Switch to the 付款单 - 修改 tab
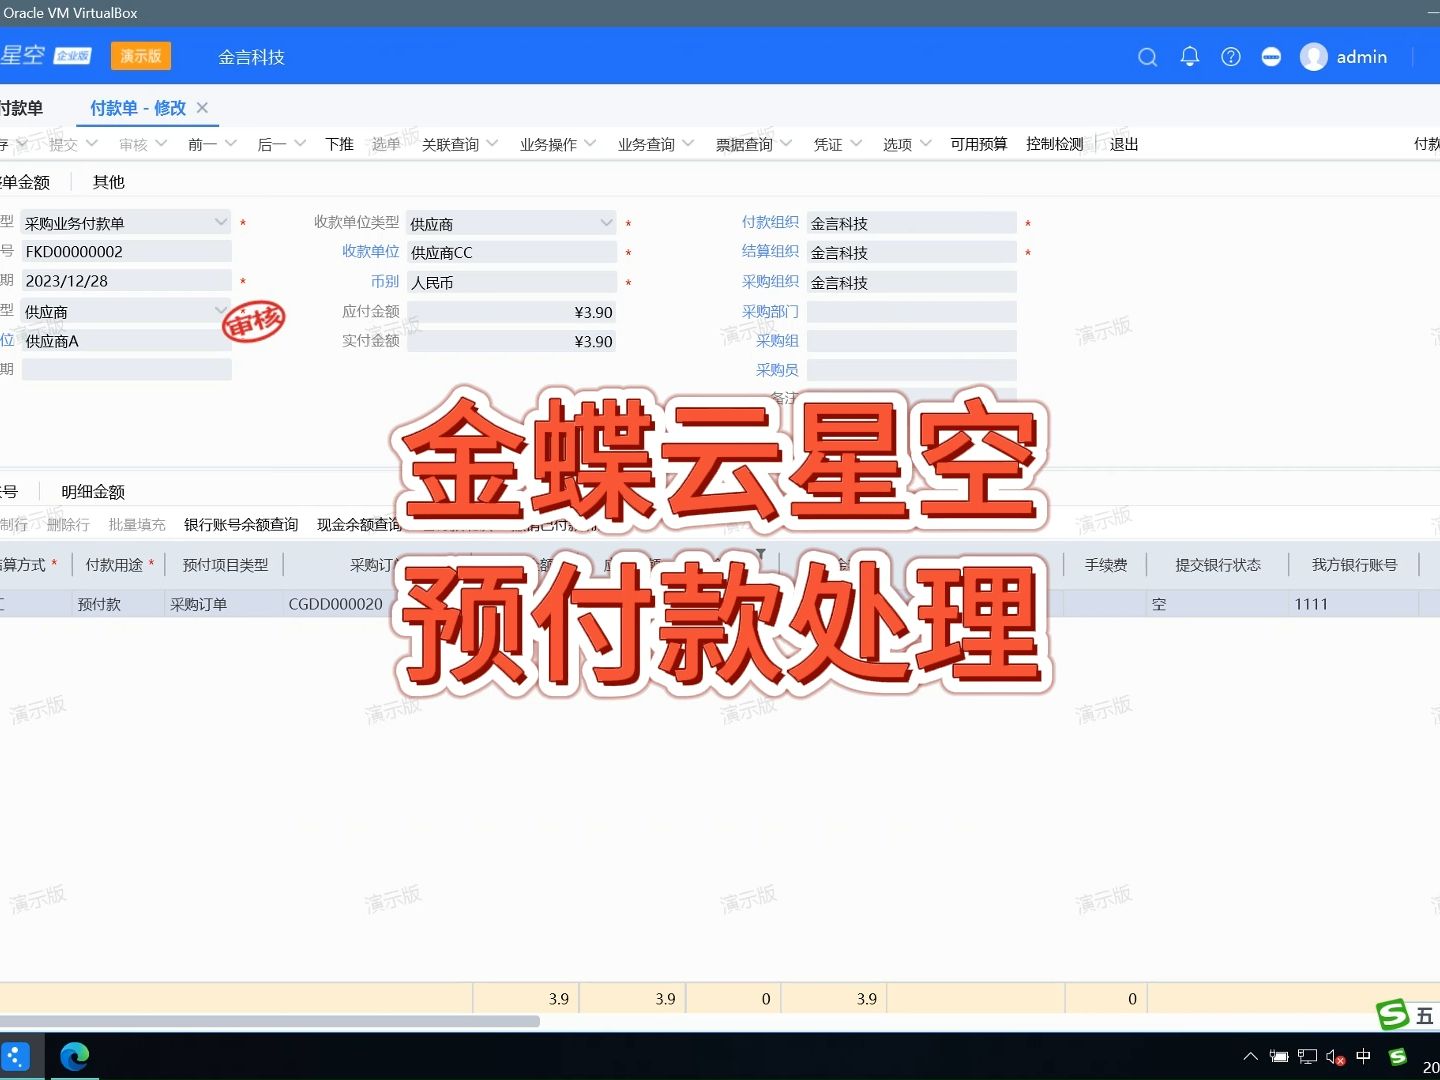The height and width of the screenshot is (1080, 1440). coord(138,108)
